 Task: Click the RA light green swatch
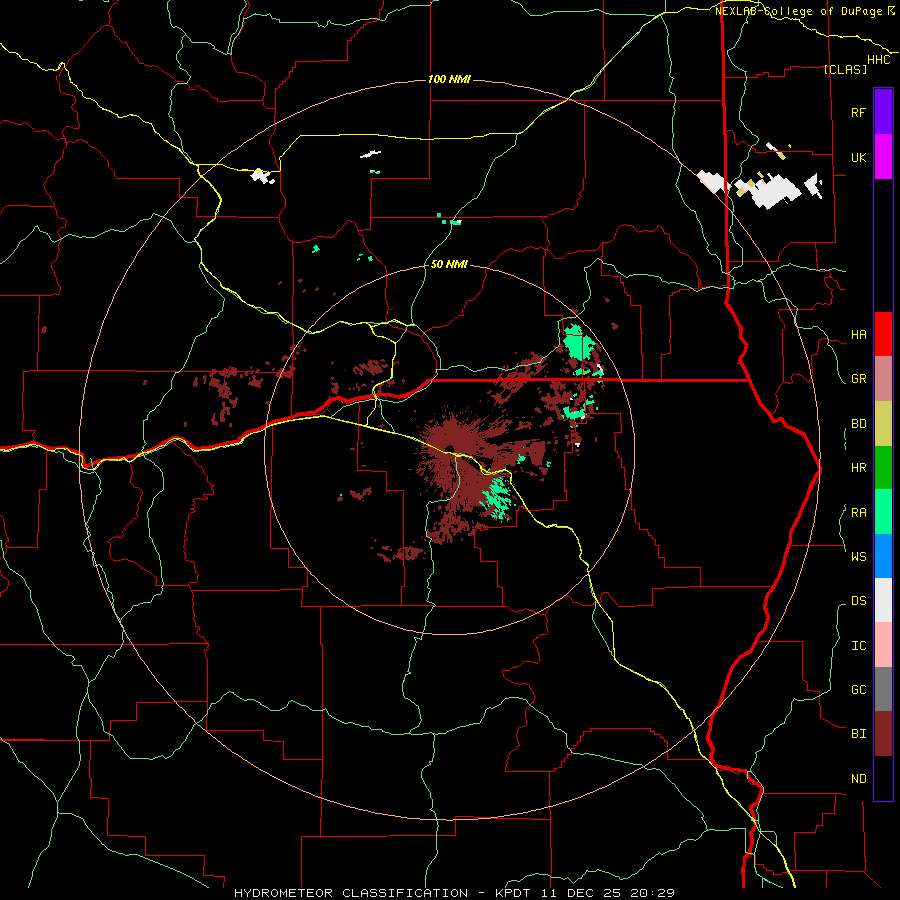[x=883, y=512]
